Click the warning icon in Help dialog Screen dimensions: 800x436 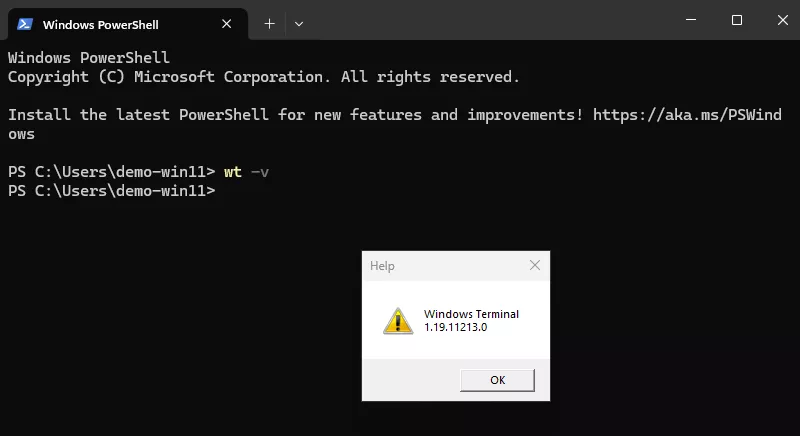[398, 321]
